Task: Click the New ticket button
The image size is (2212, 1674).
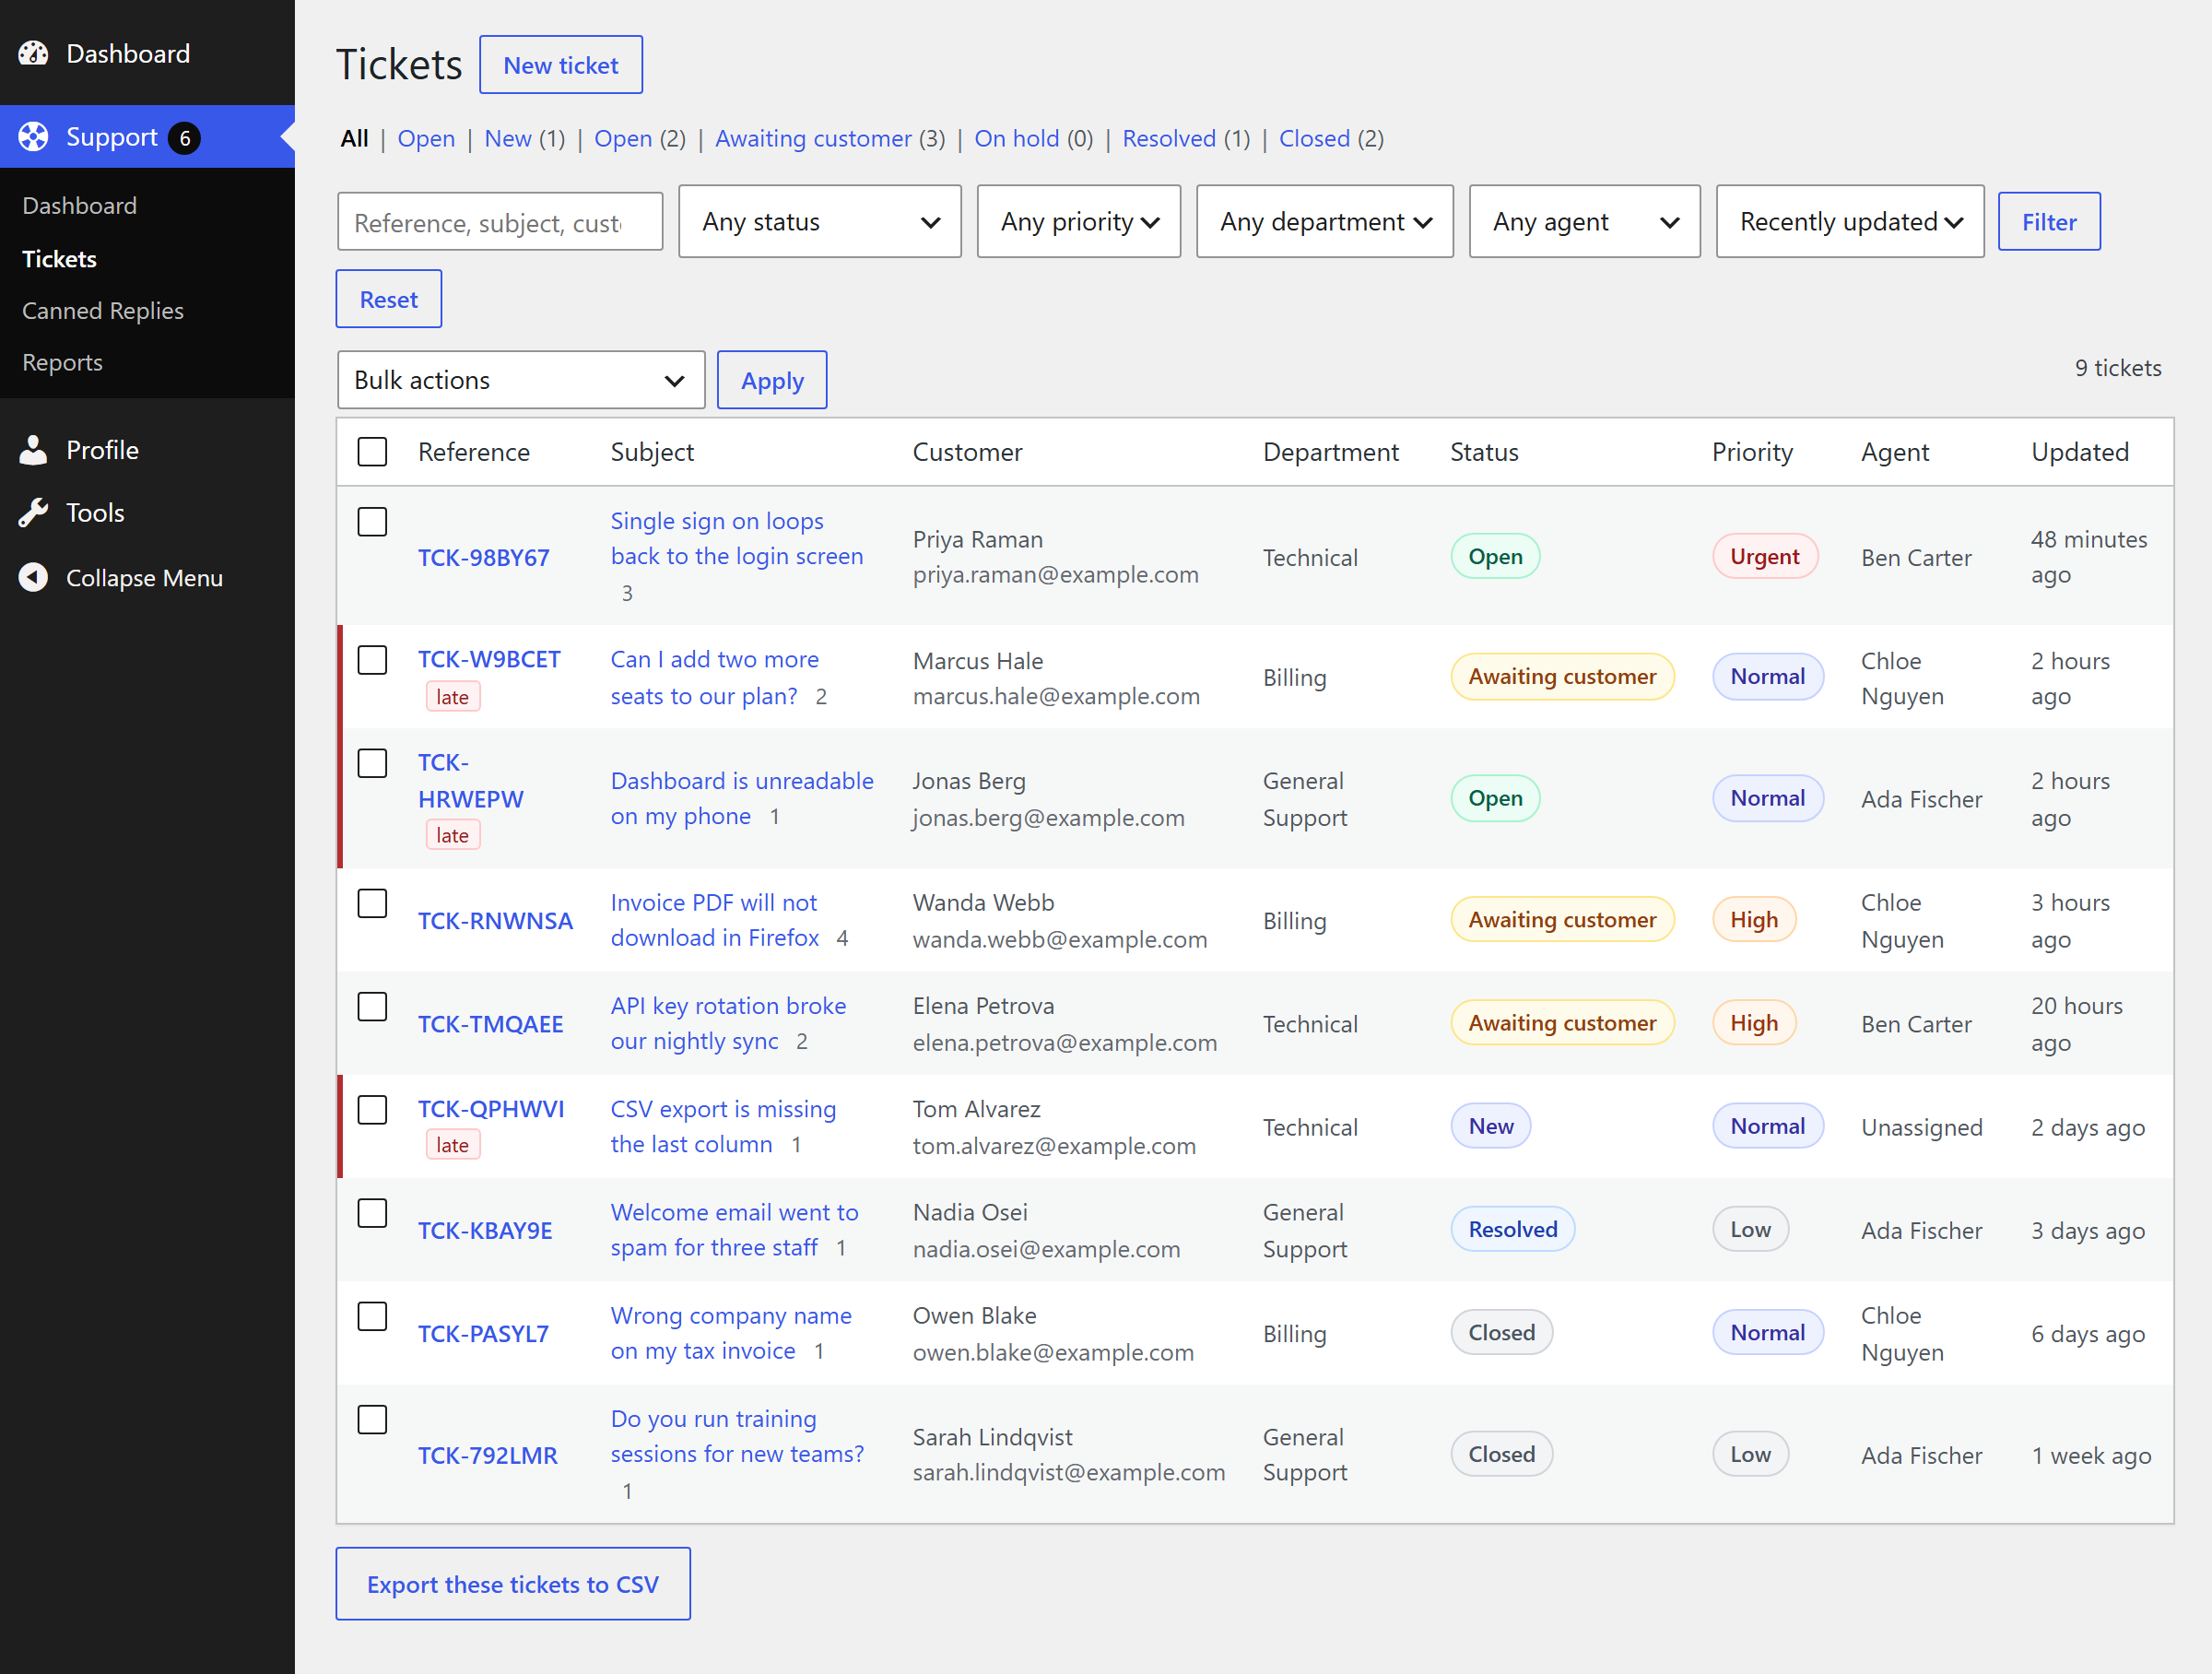Action: (561, 65)
